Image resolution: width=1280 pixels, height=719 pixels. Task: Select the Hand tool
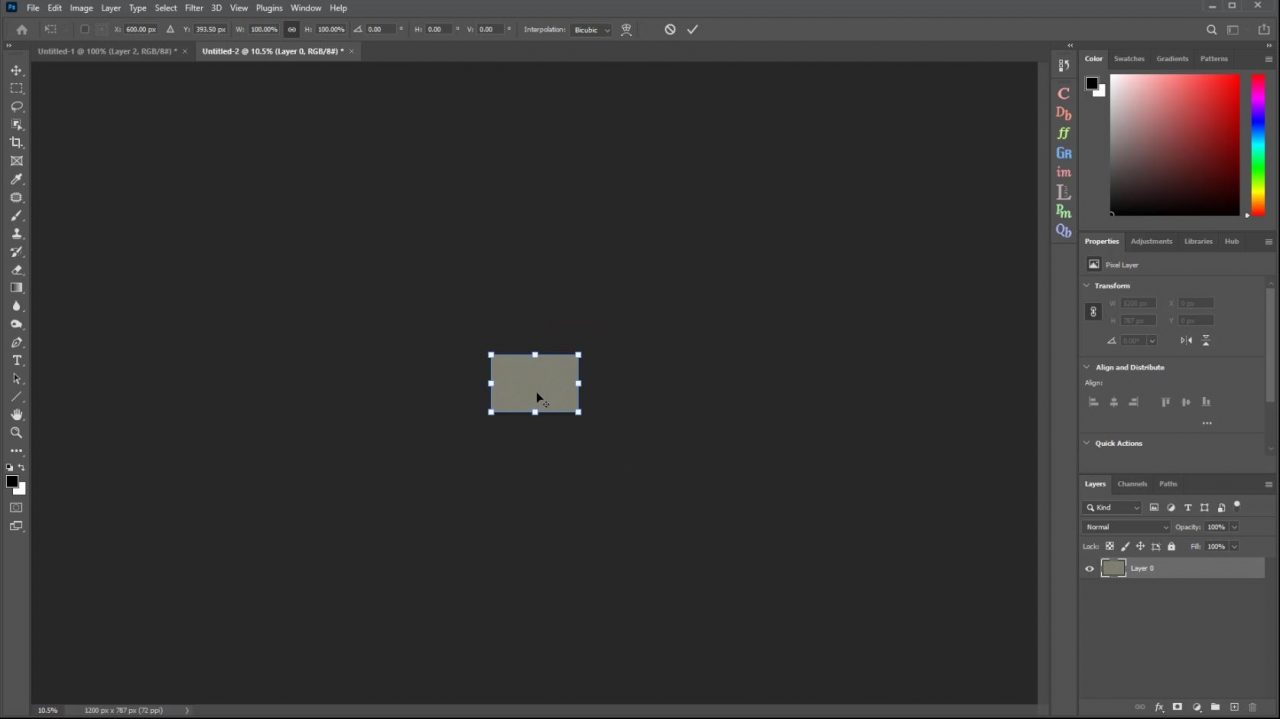(x=16, y=415)
